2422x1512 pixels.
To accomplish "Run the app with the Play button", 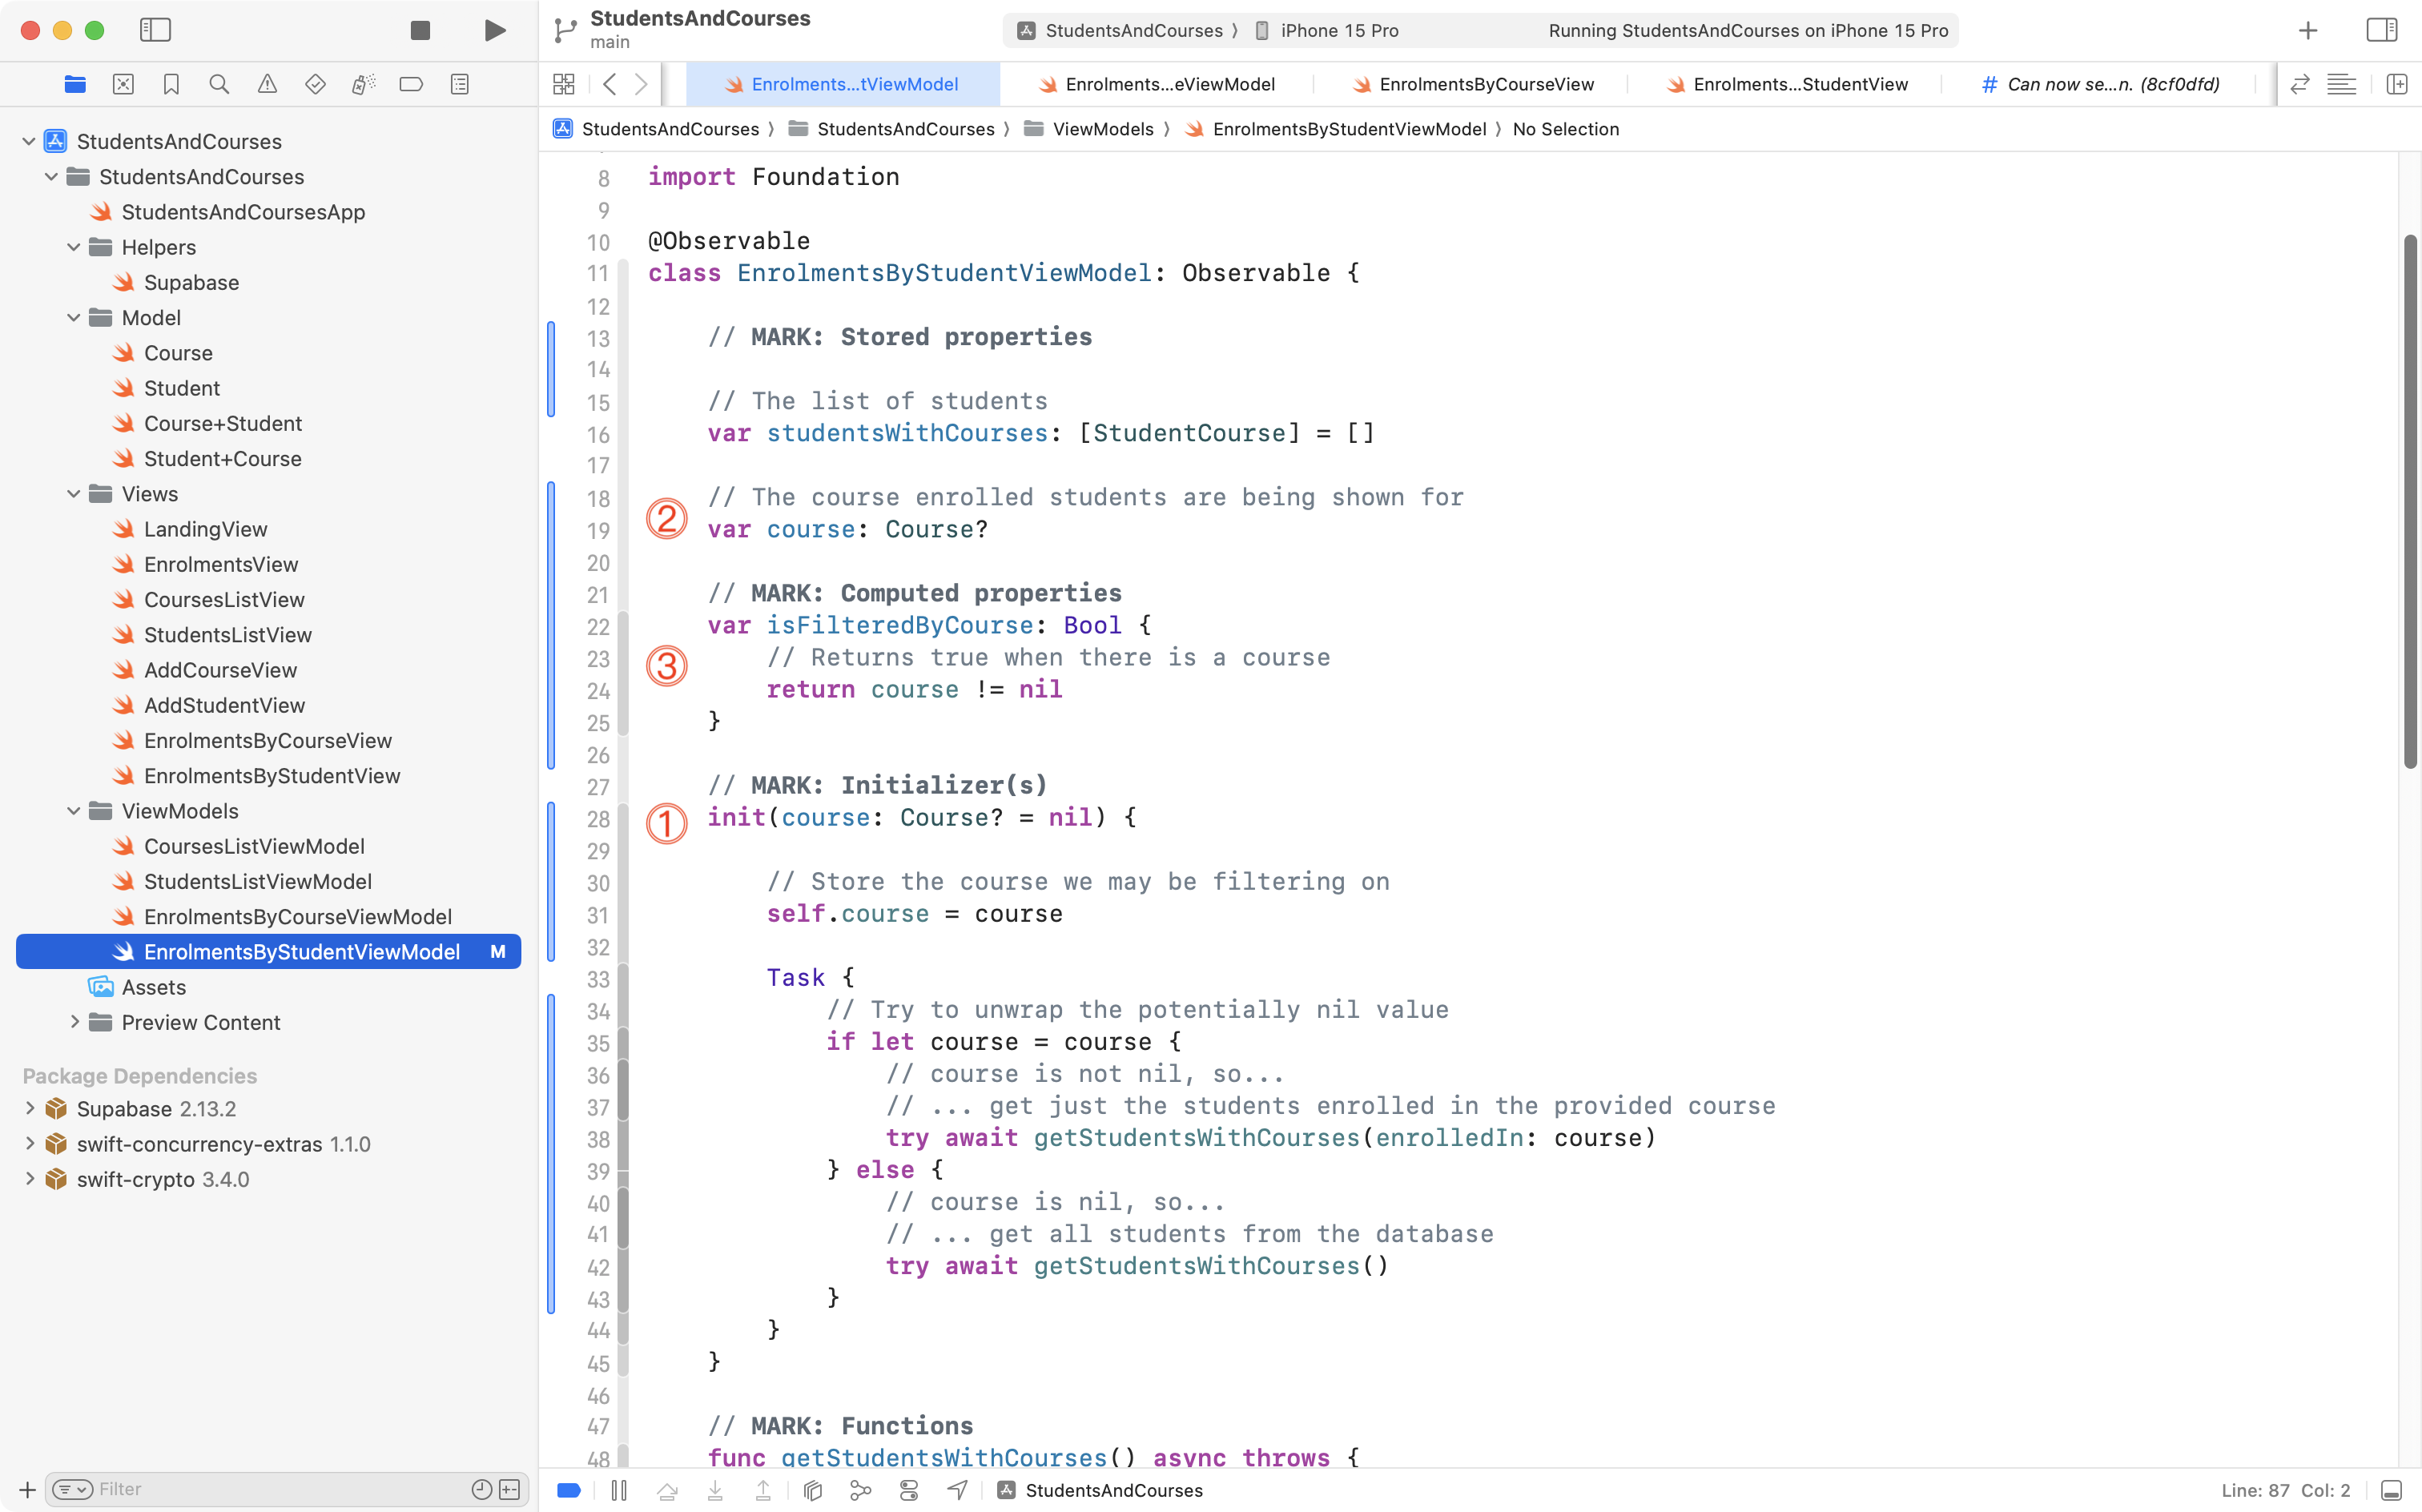I will (x=493, y=30).
